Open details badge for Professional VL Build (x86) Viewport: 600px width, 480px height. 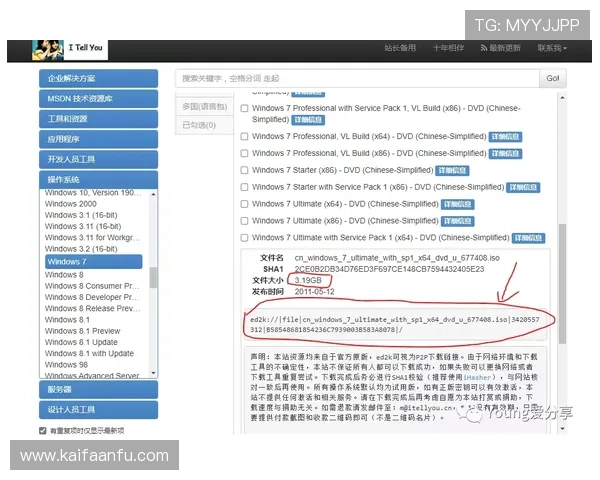coord(505,153)
